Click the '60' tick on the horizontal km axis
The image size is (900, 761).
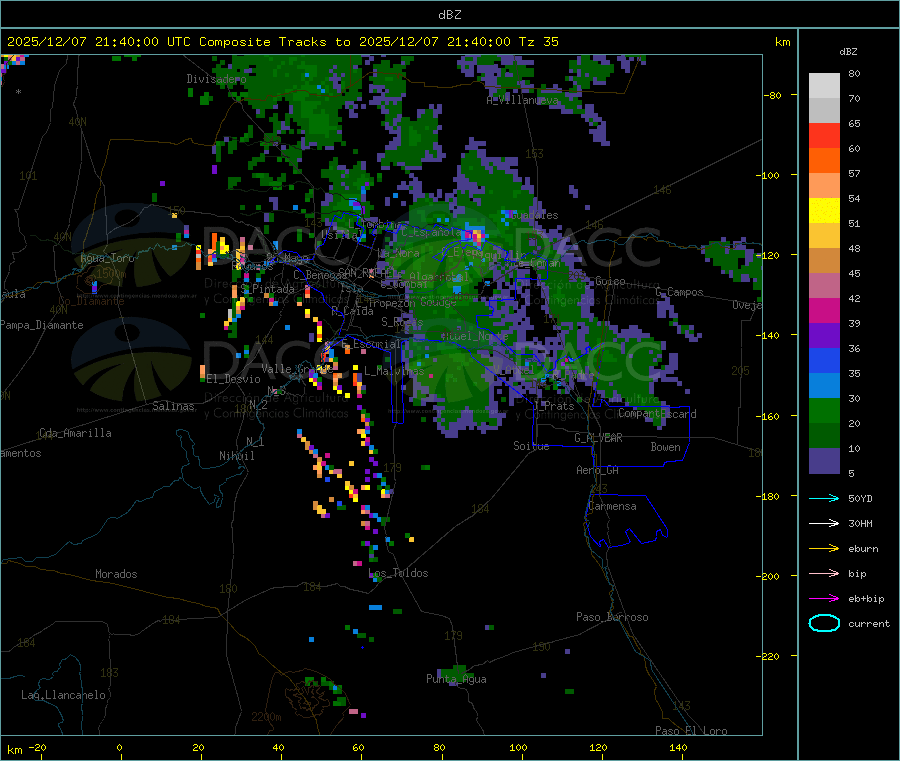(358, 747)
